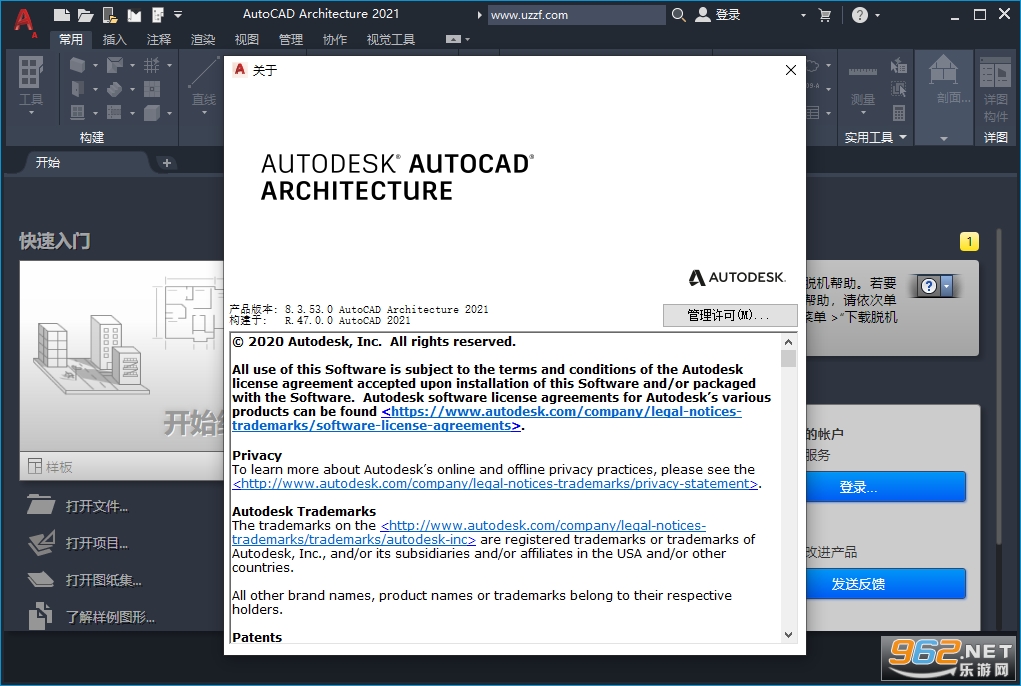This screenshot has height=686, width=1021.
Task: Switch to the 协作 ribbon tab
Action: coord(335,39)
